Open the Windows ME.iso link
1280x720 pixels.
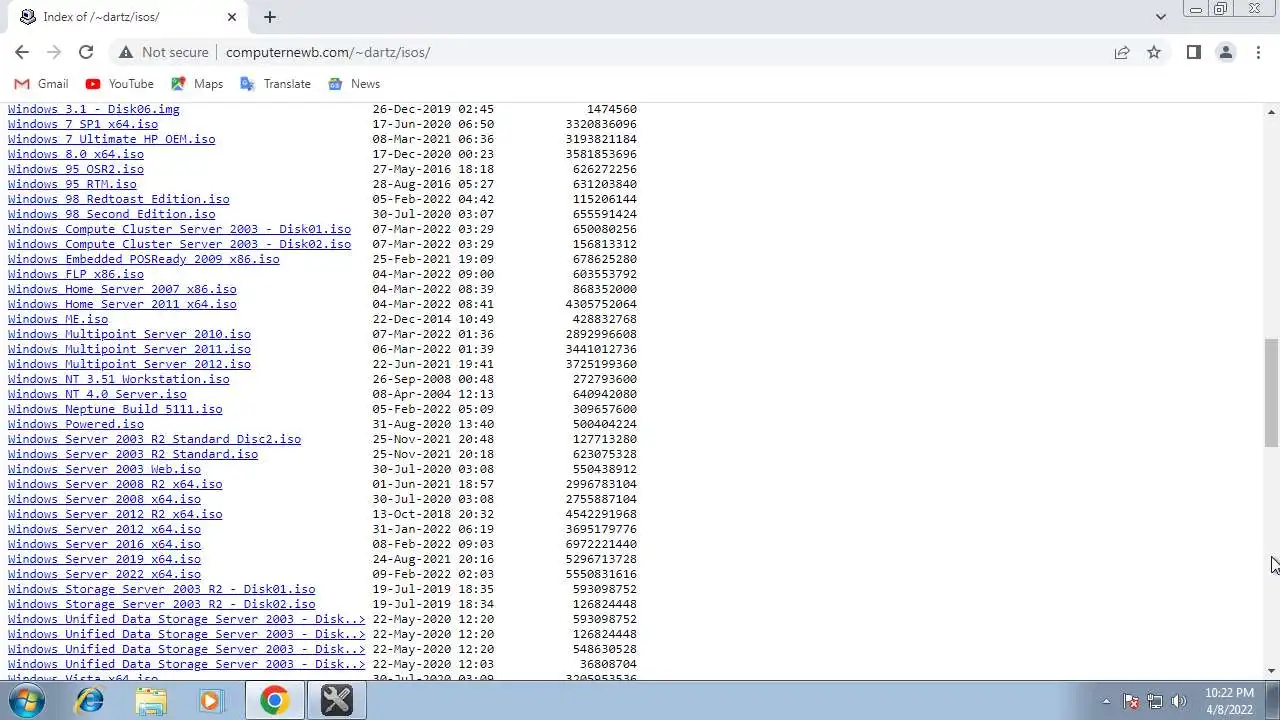point(58,319)
